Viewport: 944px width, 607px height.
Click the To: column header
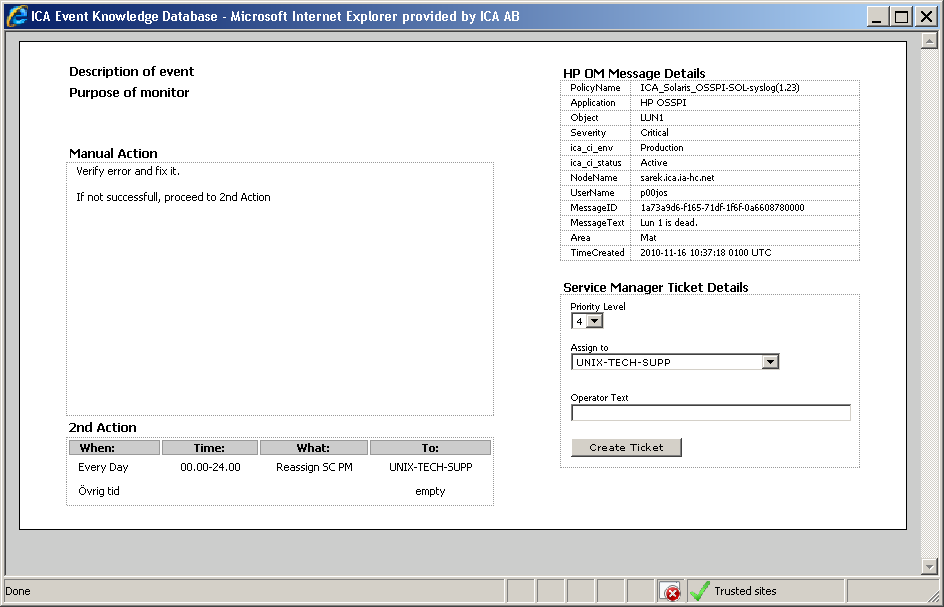[430, 447]
